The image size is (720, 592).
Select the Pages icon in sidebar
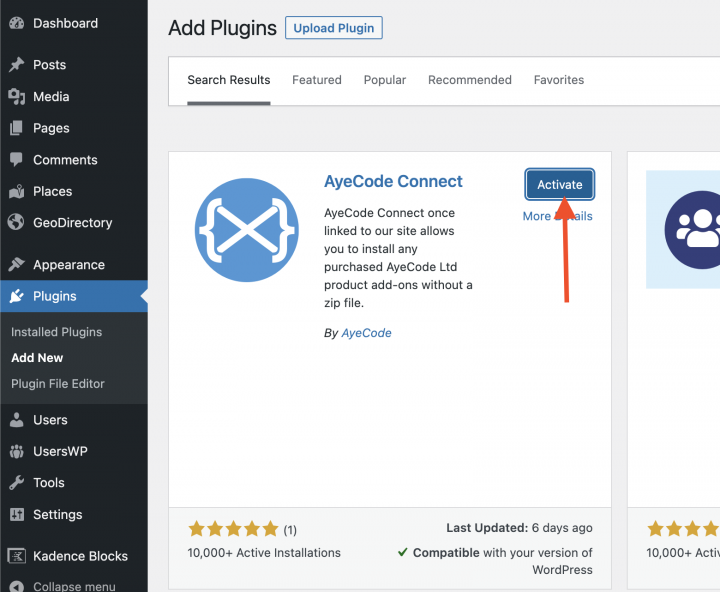[16, 128]
